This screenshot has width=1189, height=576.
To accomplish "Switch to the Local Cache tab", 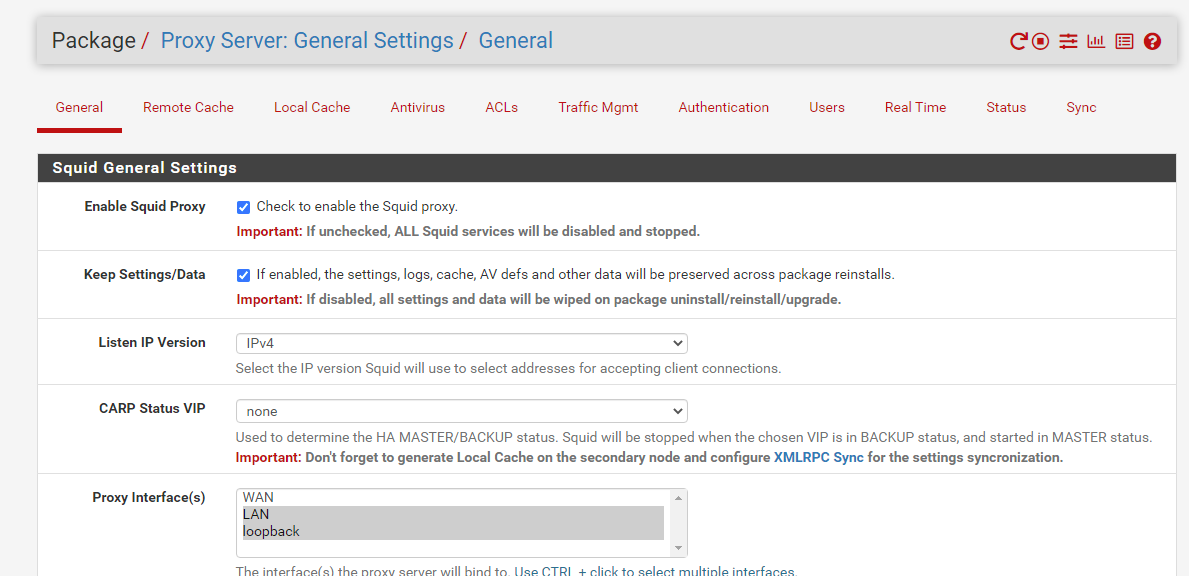I will [312, 108].
